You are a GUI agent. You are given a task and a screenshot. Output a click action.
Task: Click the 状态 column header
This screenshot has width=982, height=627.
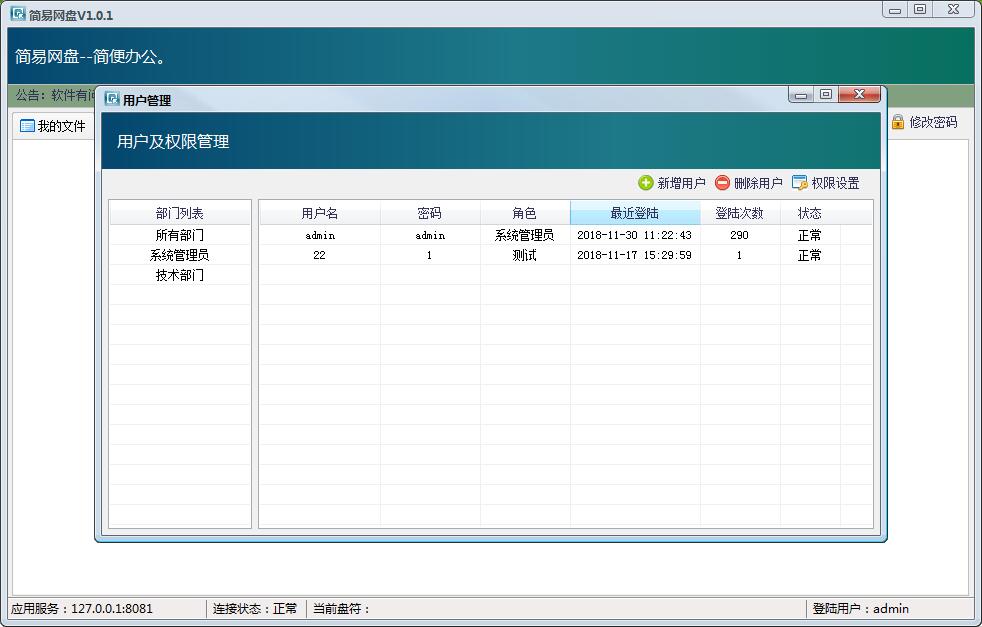tap(809, 213)
